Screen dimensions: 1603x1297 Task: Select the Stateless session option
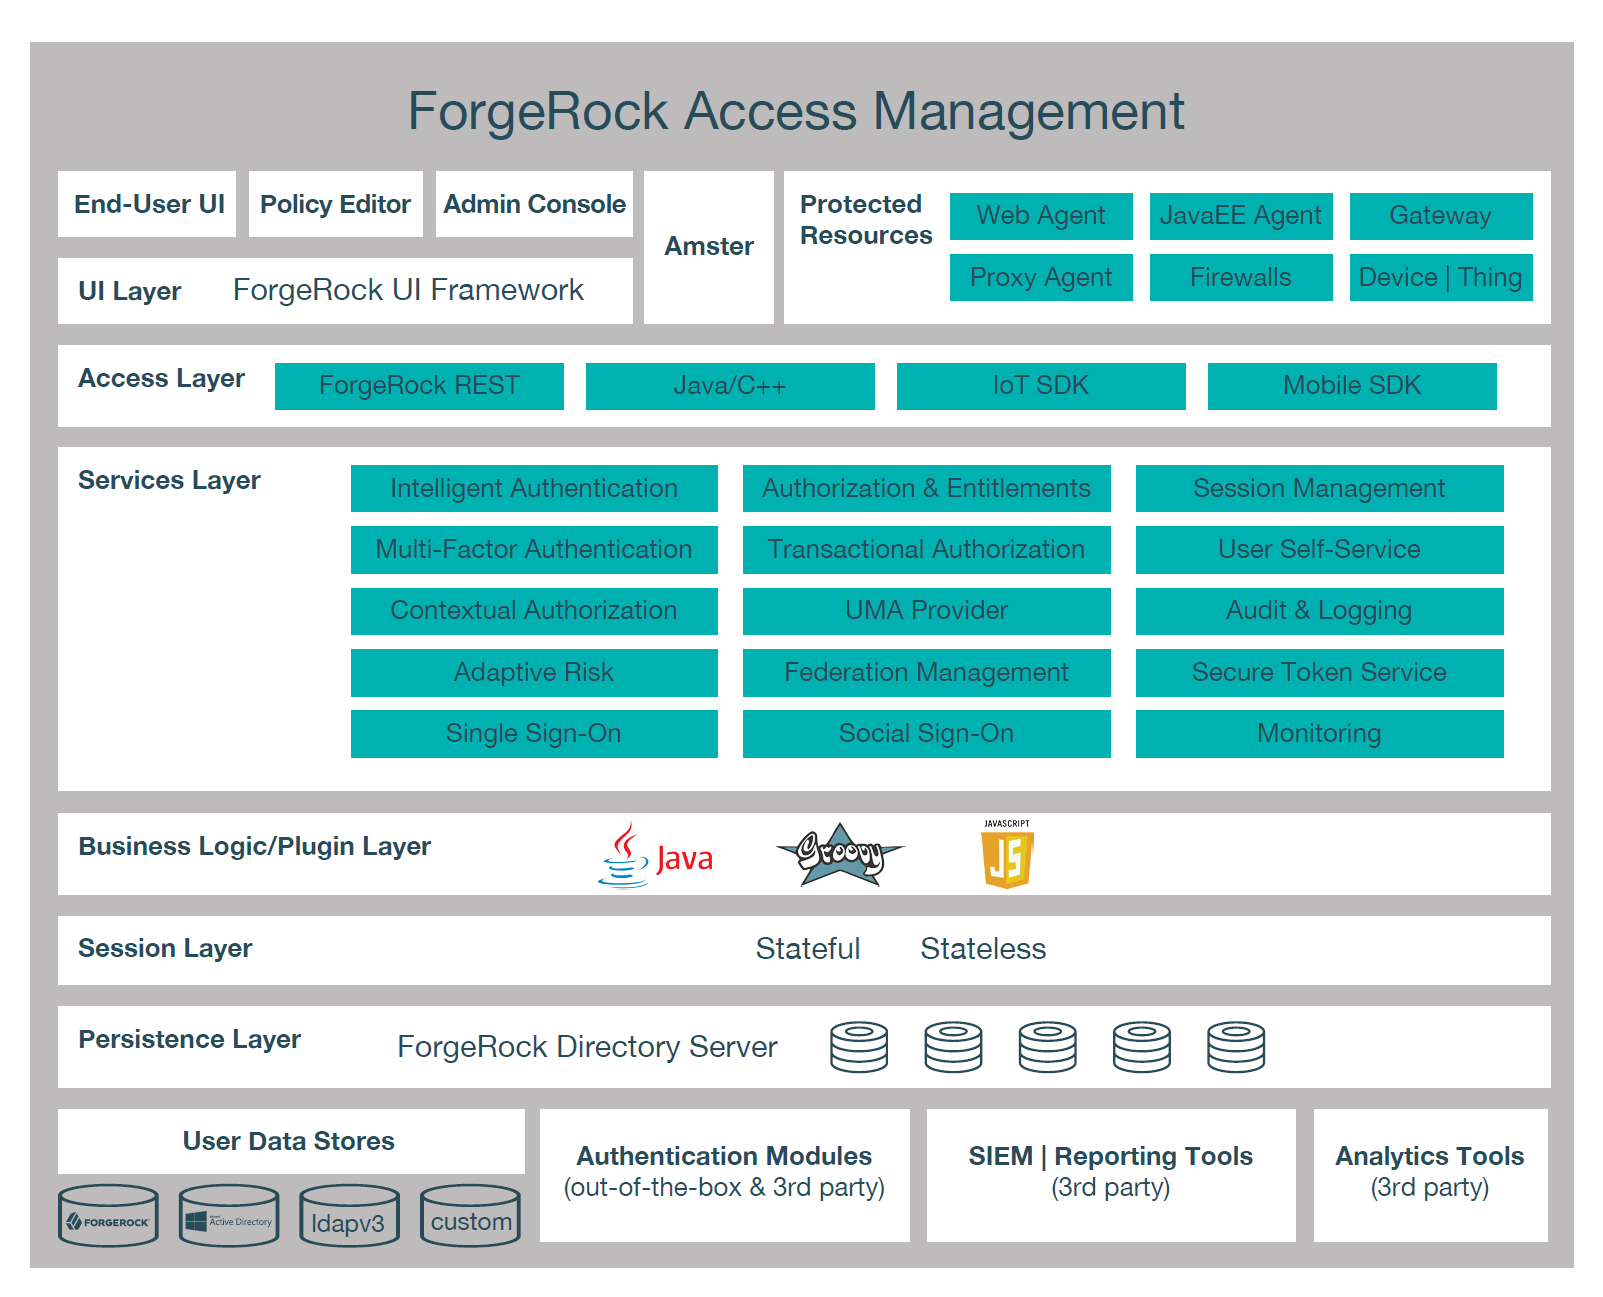pos(982,948)
